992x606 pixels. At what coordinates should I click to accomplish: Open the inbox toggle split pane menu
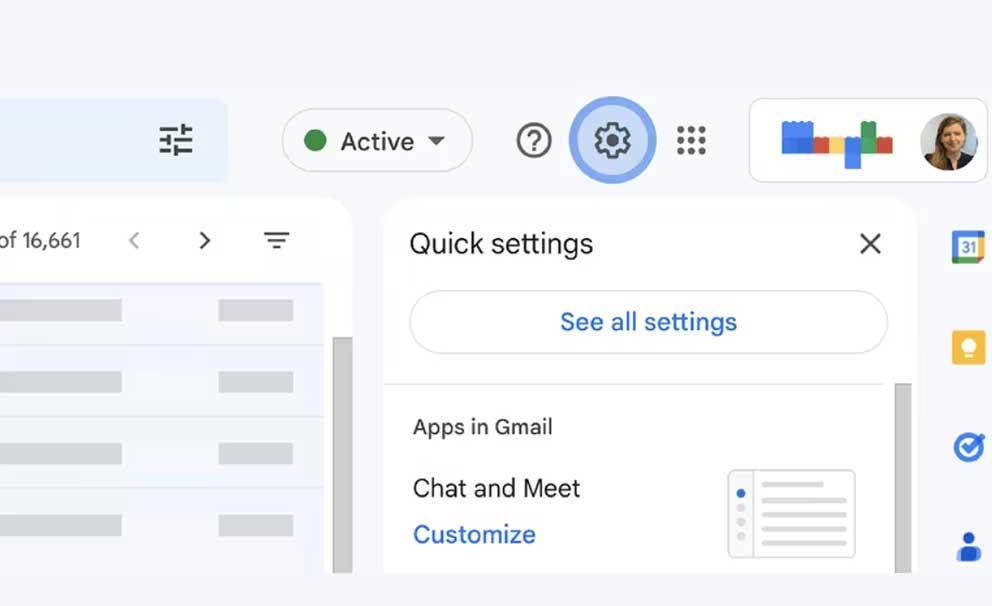276,240
